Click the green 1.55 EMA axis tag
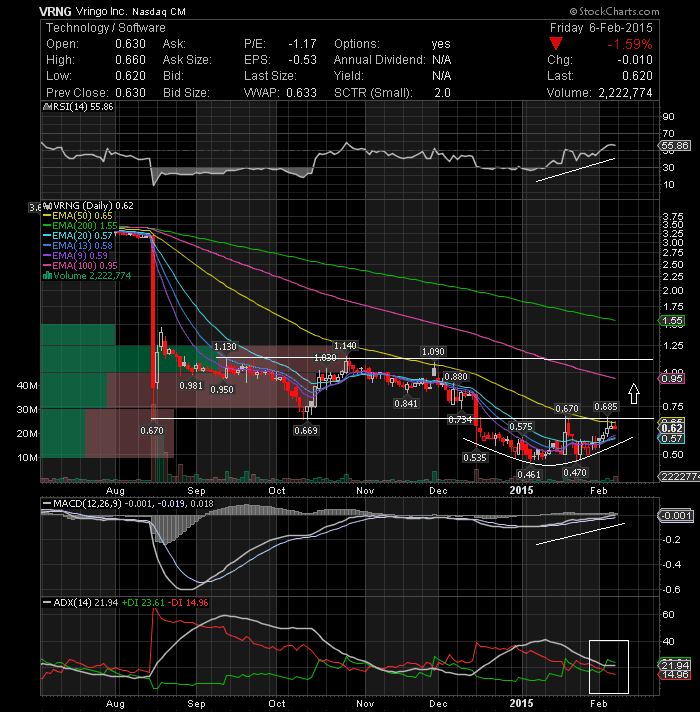The image size is (700, 712). 672,321
